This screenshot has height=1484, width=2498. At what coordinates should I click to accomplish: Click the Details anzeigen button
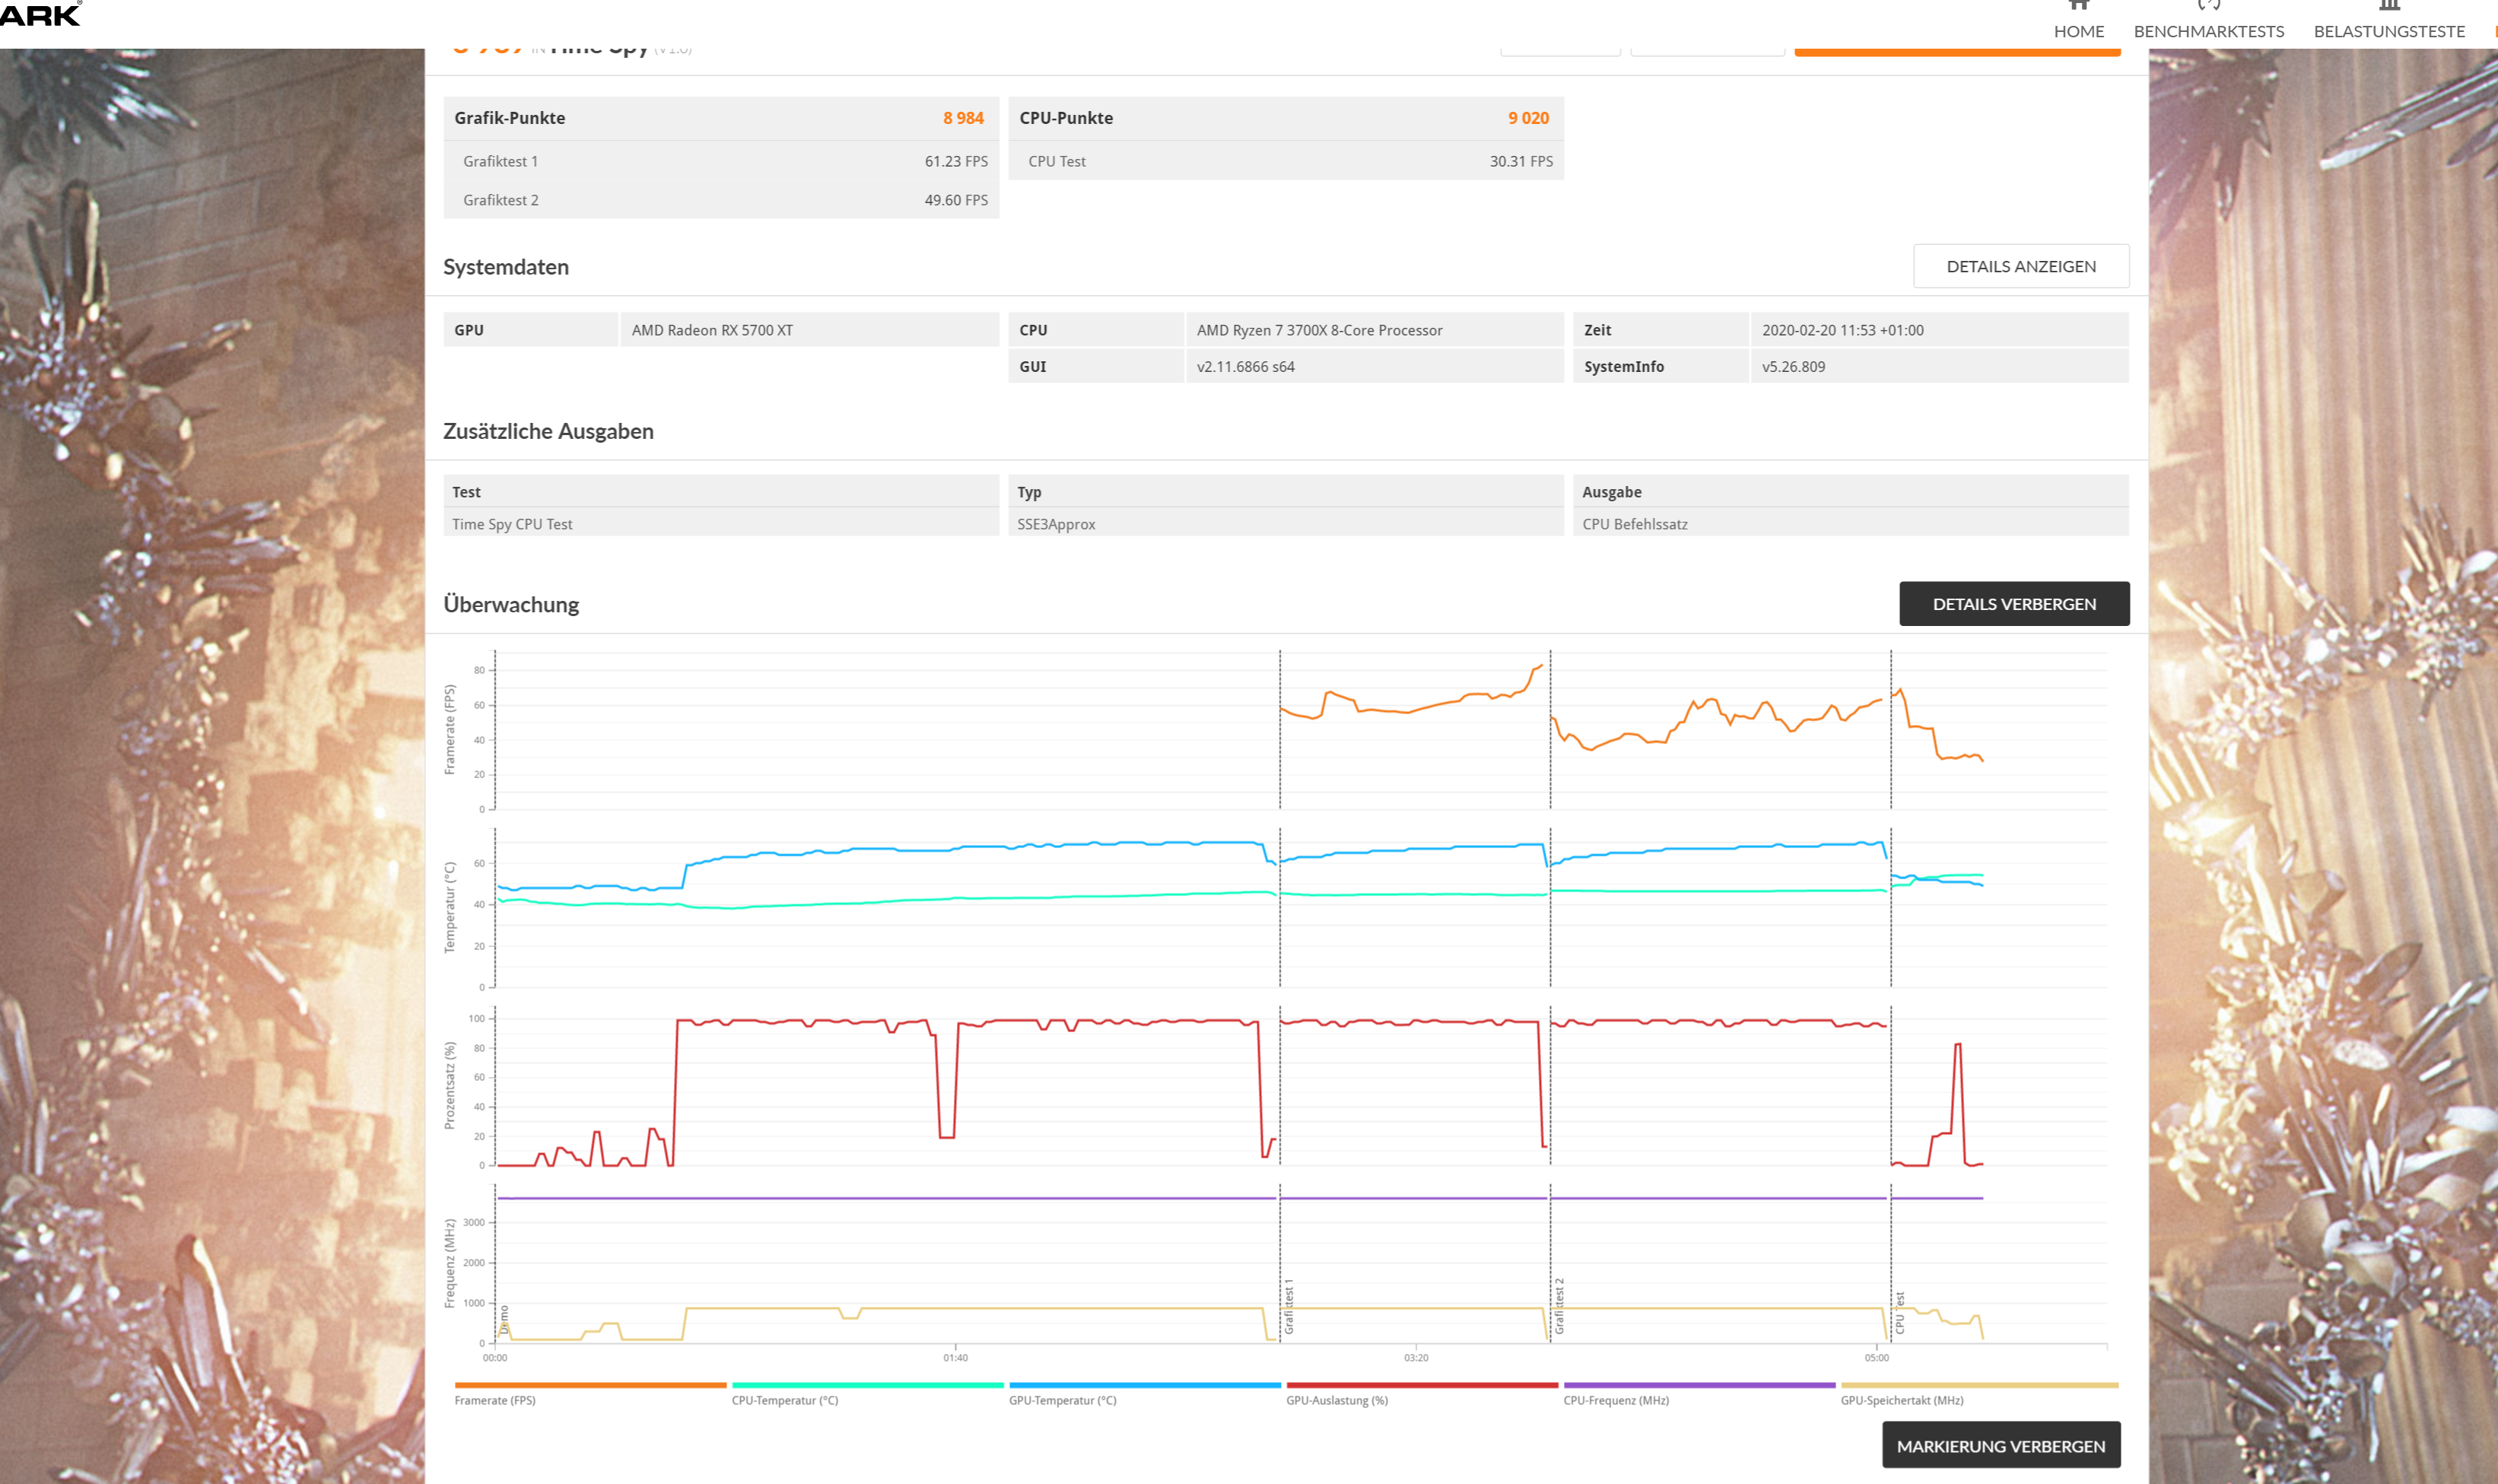tap(2020, 266)
